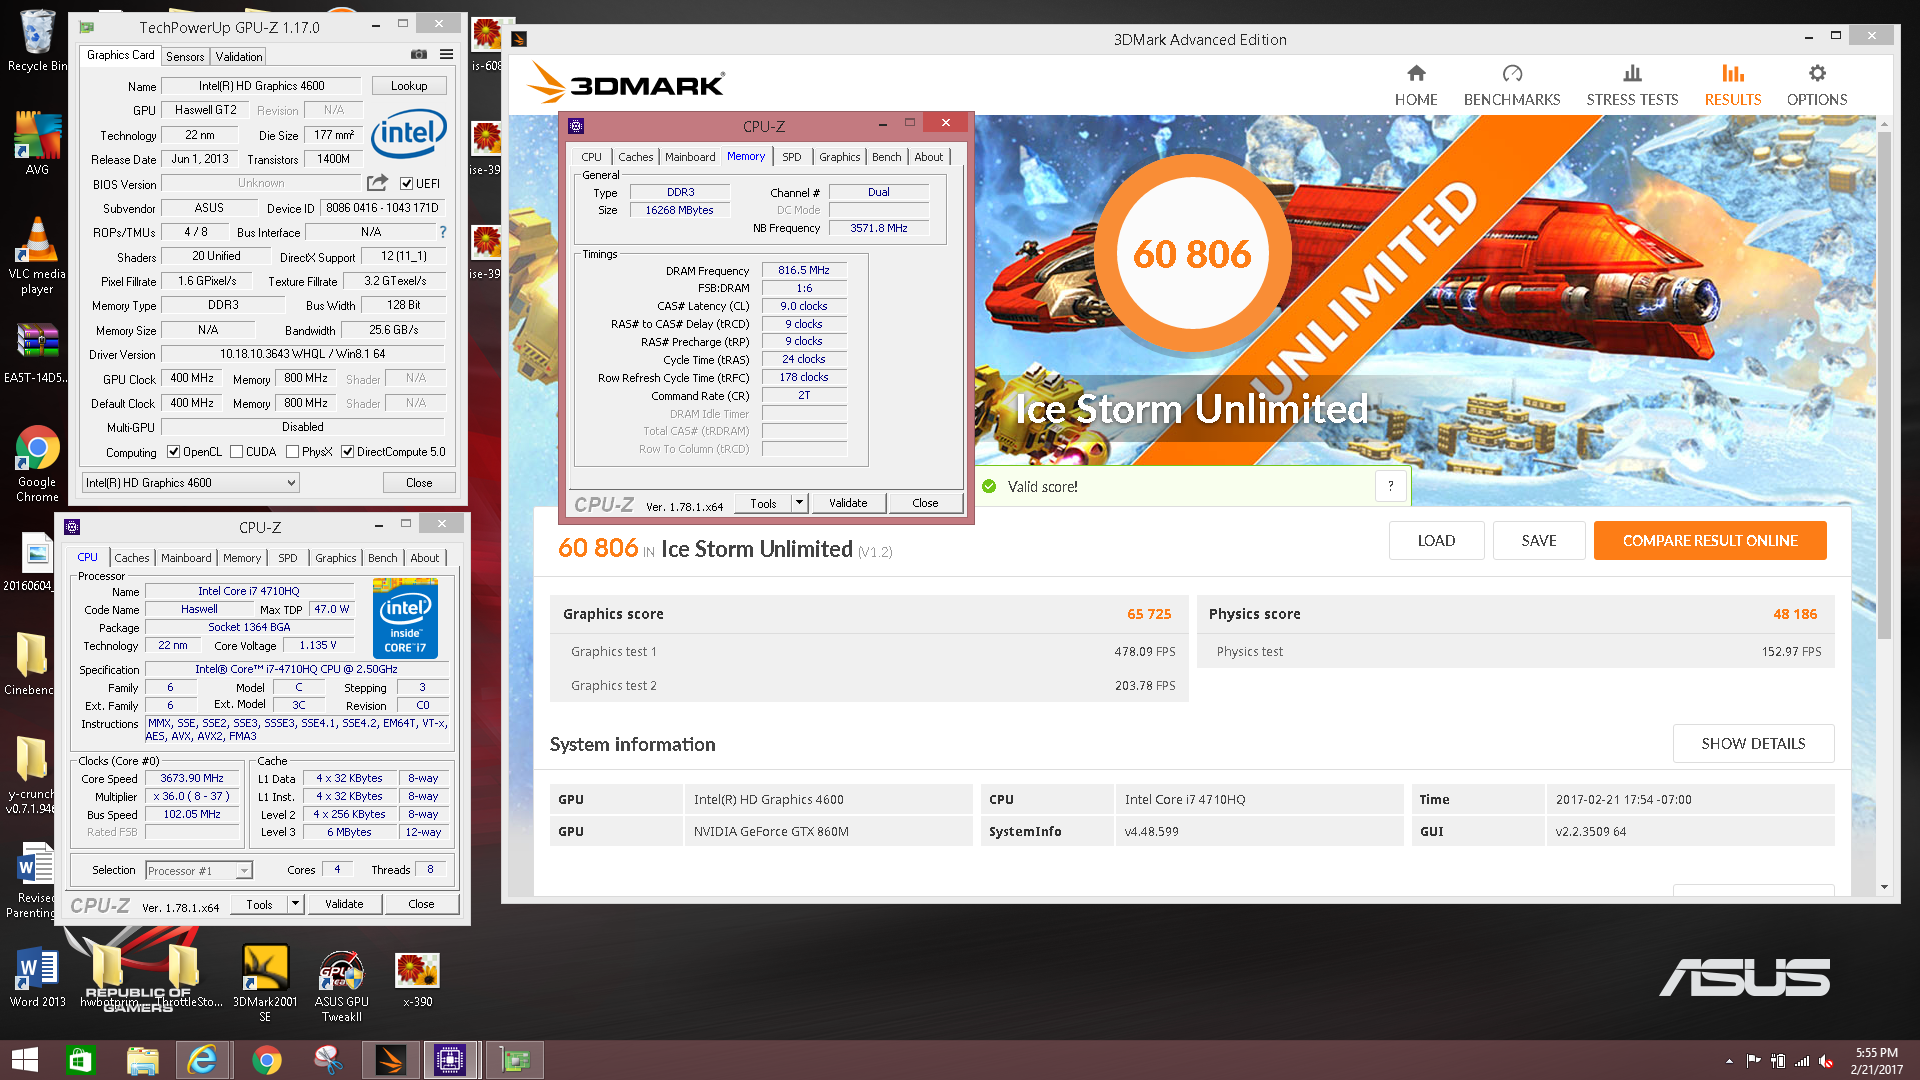The height and width of the screenshot is (1080, 1920).
Task: Click the Windows Start button
Action: (24, 1060)
